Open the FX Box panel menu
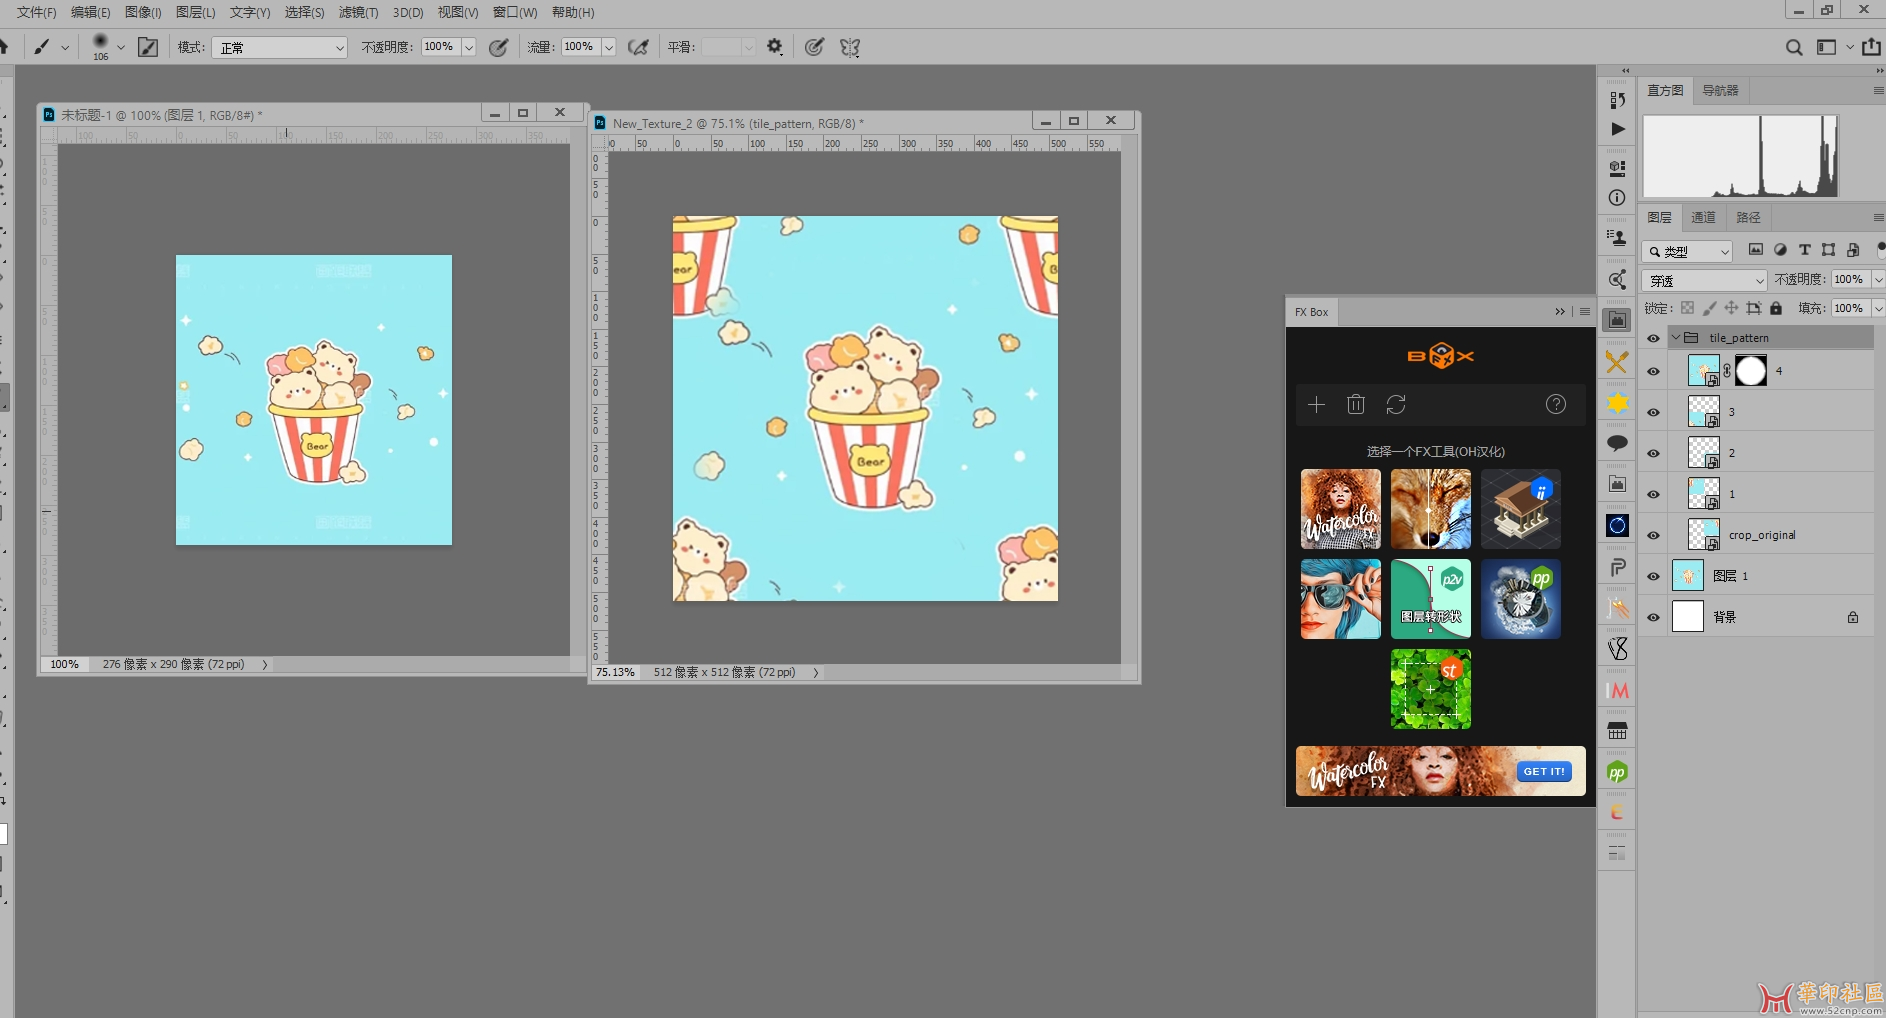 coord(1585,312)
